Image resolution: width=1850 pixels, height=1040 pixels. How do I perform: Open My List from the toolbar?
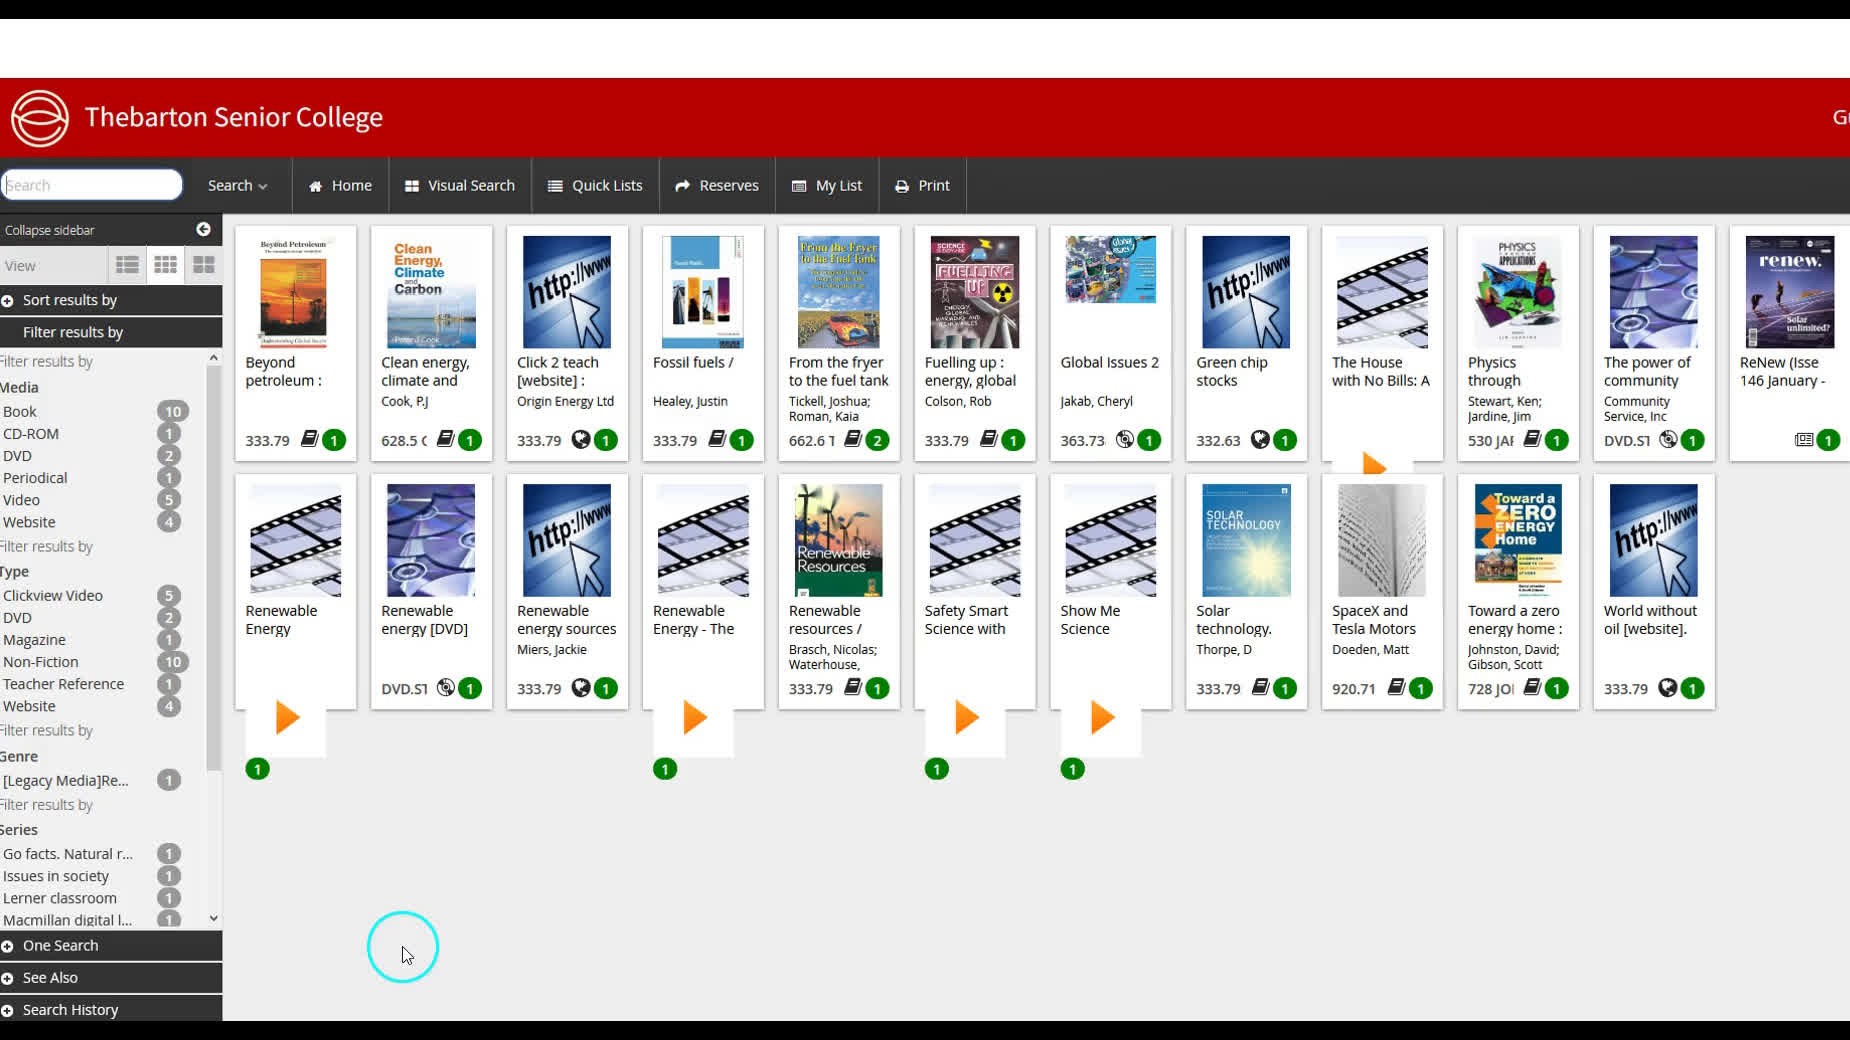826,185
